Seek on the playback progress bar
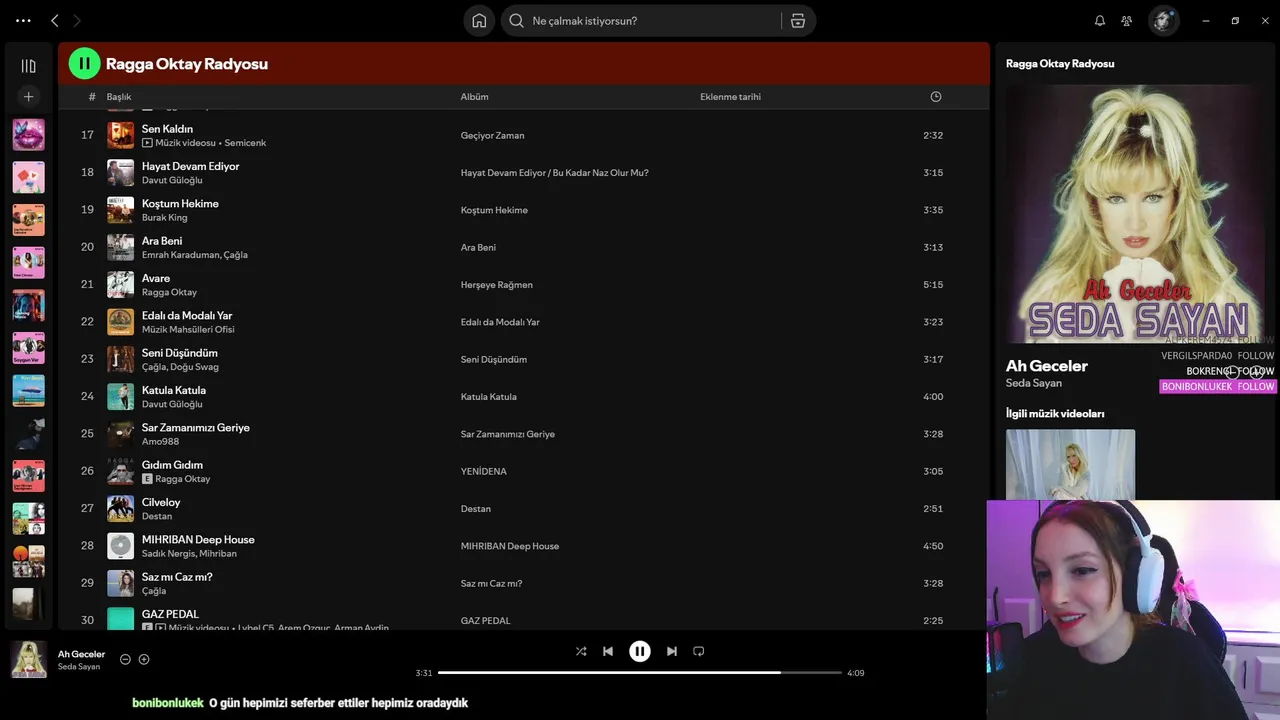This screenshot has height=720, width=1280. click(640, 673)
